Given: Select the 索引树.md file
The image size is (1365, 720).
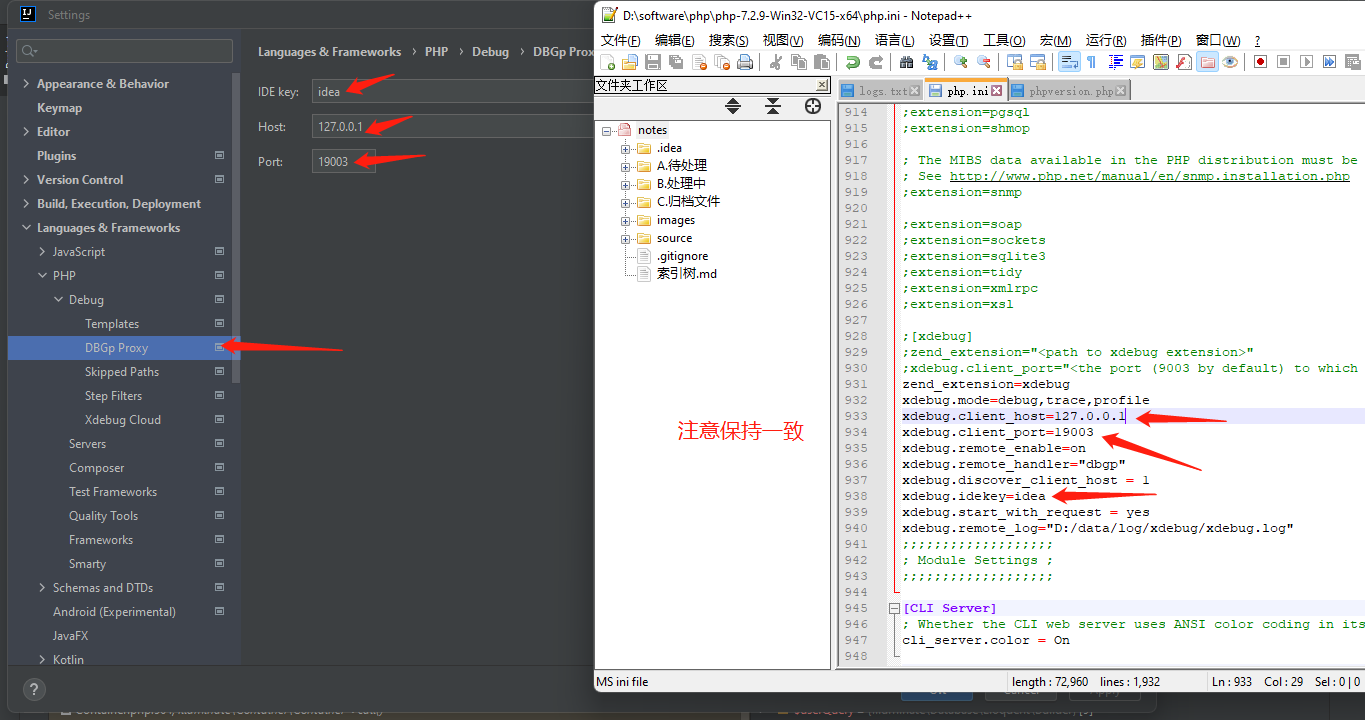Looking at the screenshot, I should [x=686, y=274].
